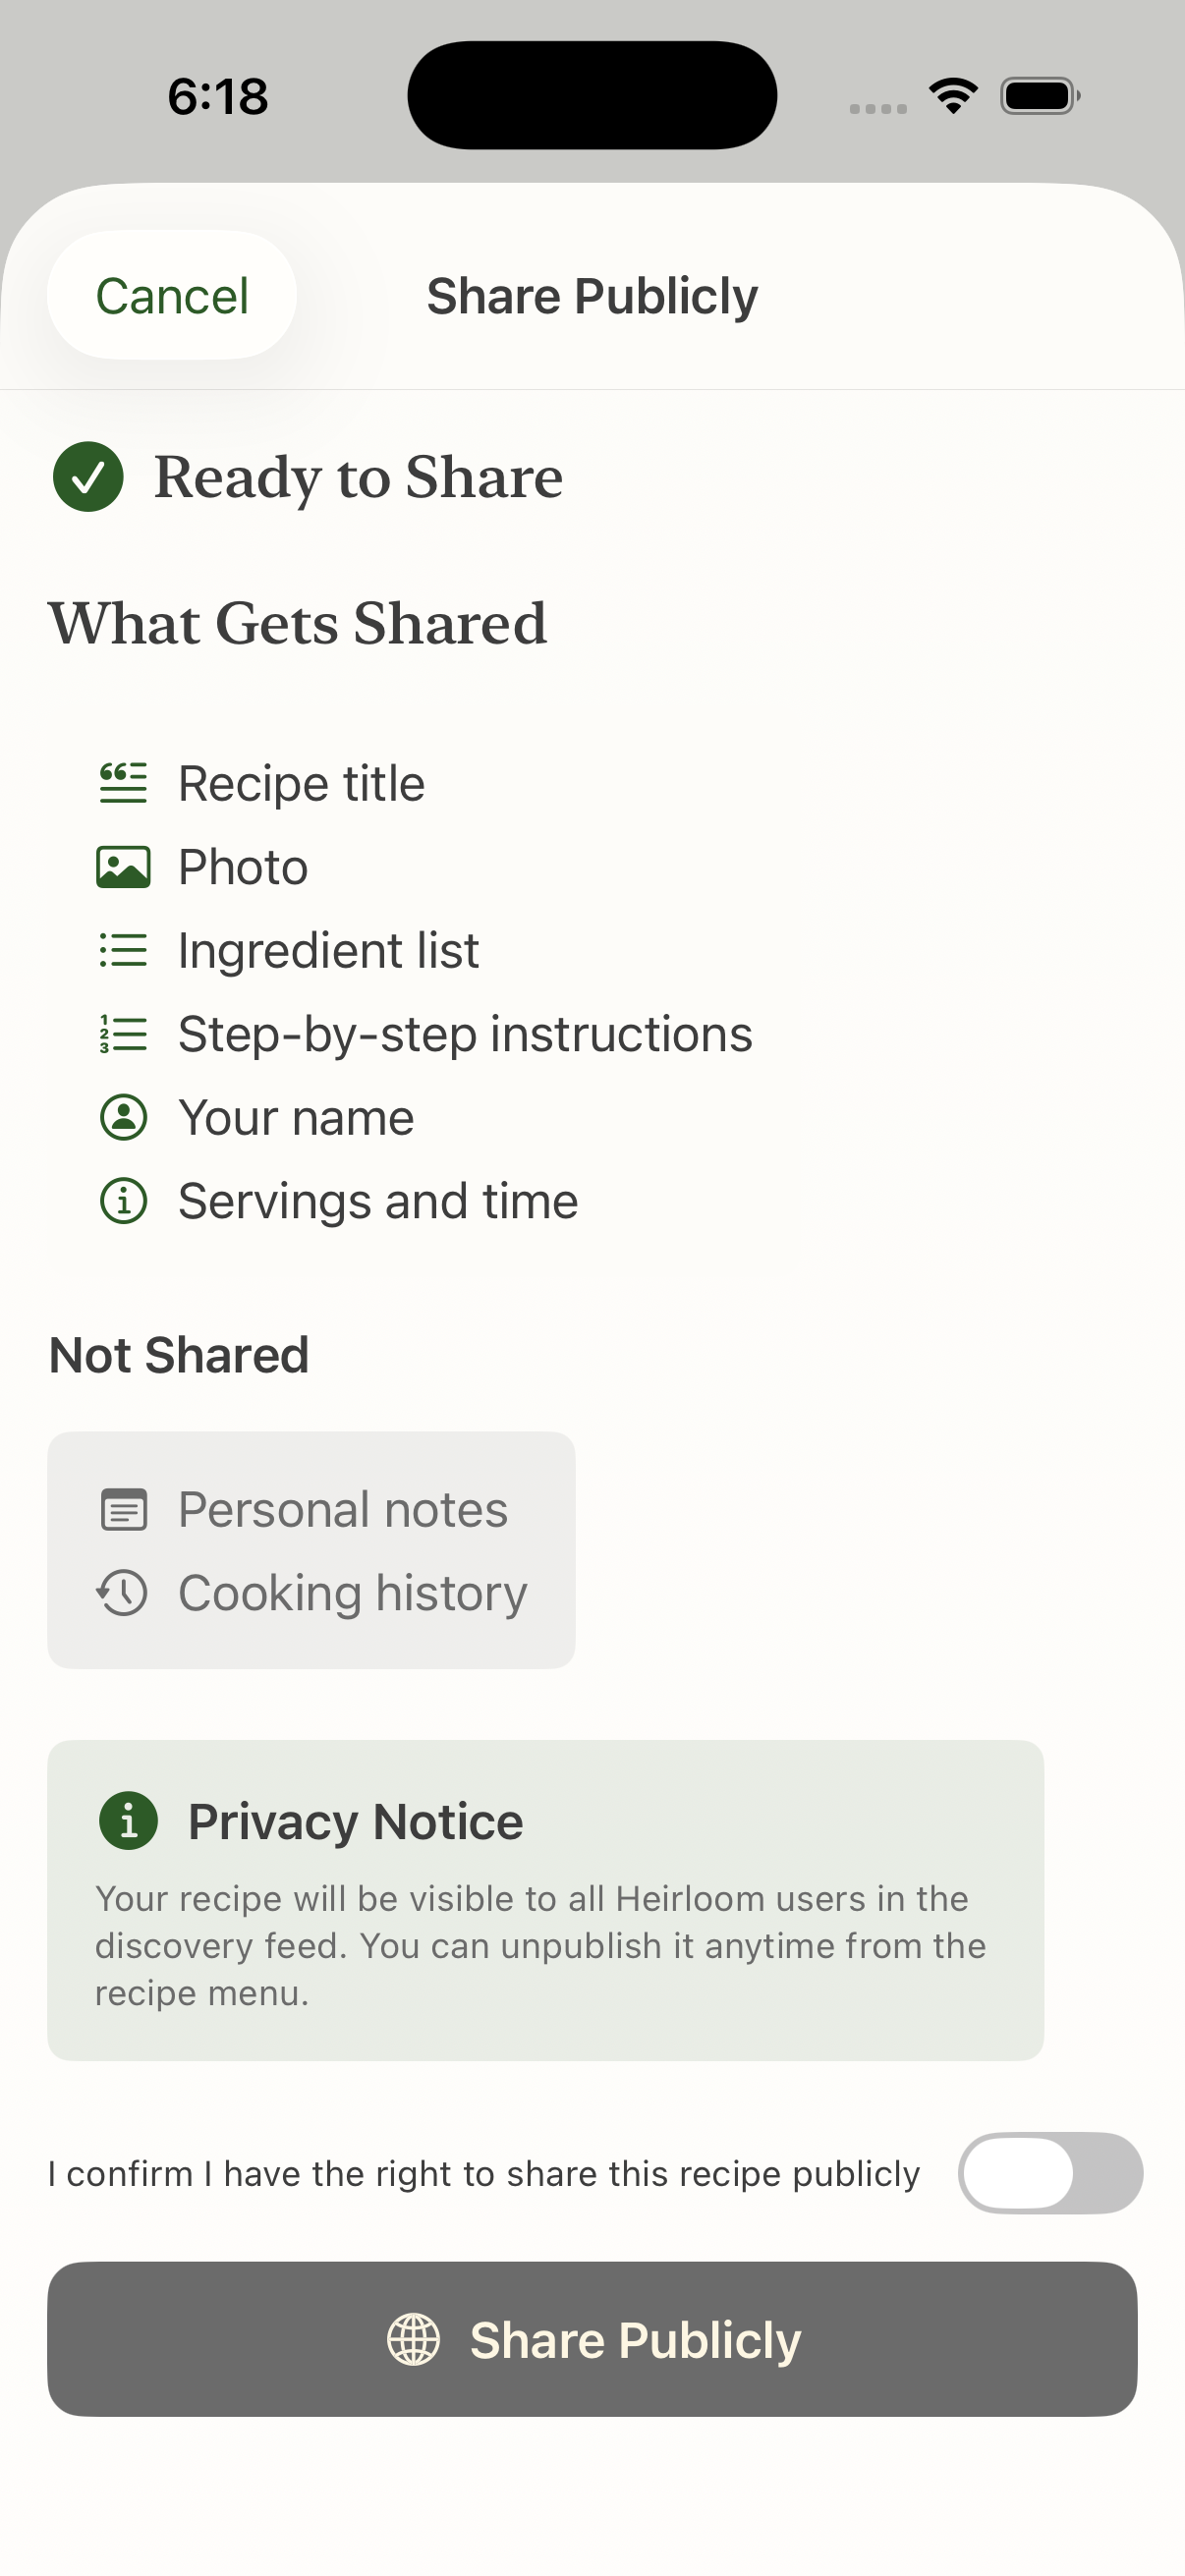1185x2576 pixels.
Task: Tap the Photo image icon
Action: pyautogui.click(x=123, y=867)
